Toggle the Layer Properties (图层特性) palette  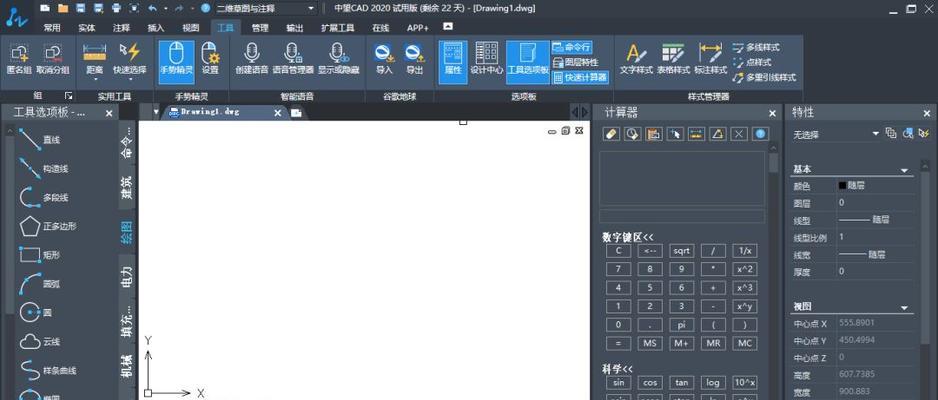[x=575, y=62]
